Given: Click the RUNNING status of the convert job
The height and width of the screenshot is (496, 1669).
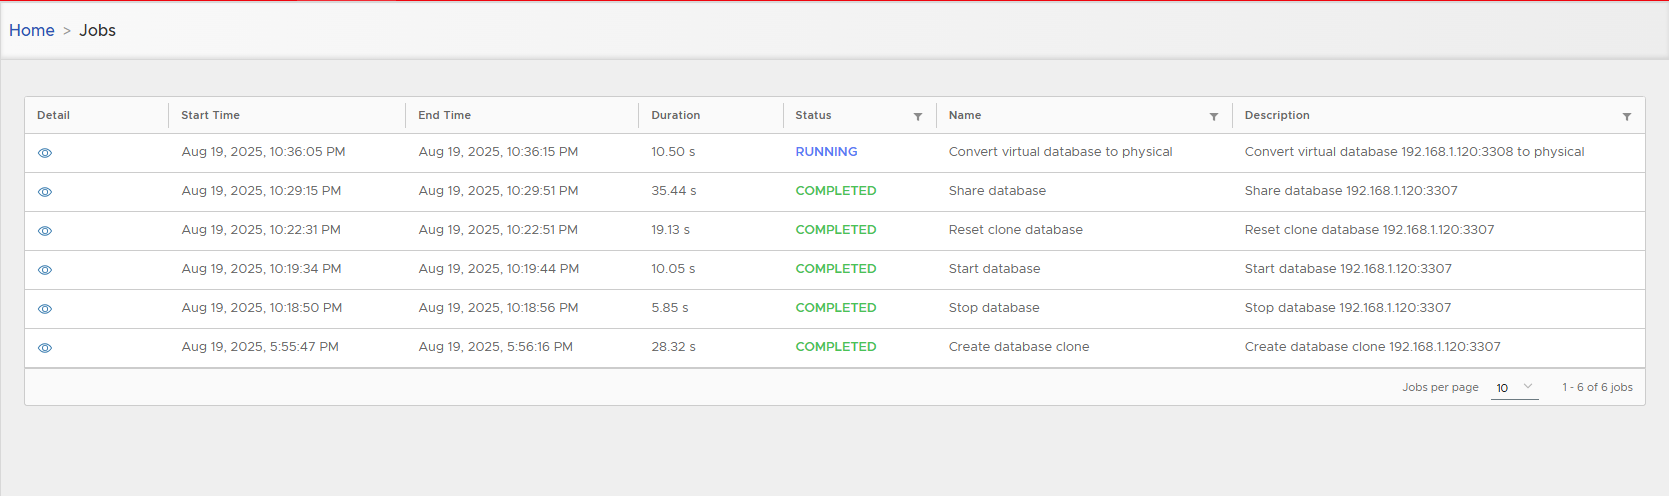Looking at the screenshot, I should 826,152.
